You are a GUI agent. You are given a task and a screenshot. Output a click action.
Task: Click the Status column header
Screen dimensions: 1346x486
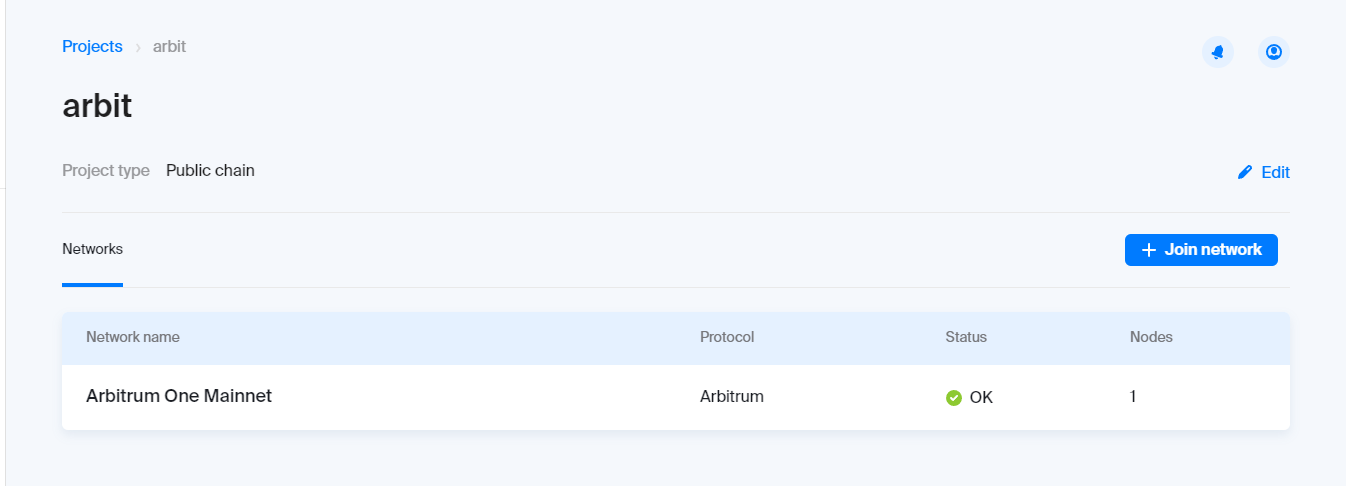[x=966, y=337]
